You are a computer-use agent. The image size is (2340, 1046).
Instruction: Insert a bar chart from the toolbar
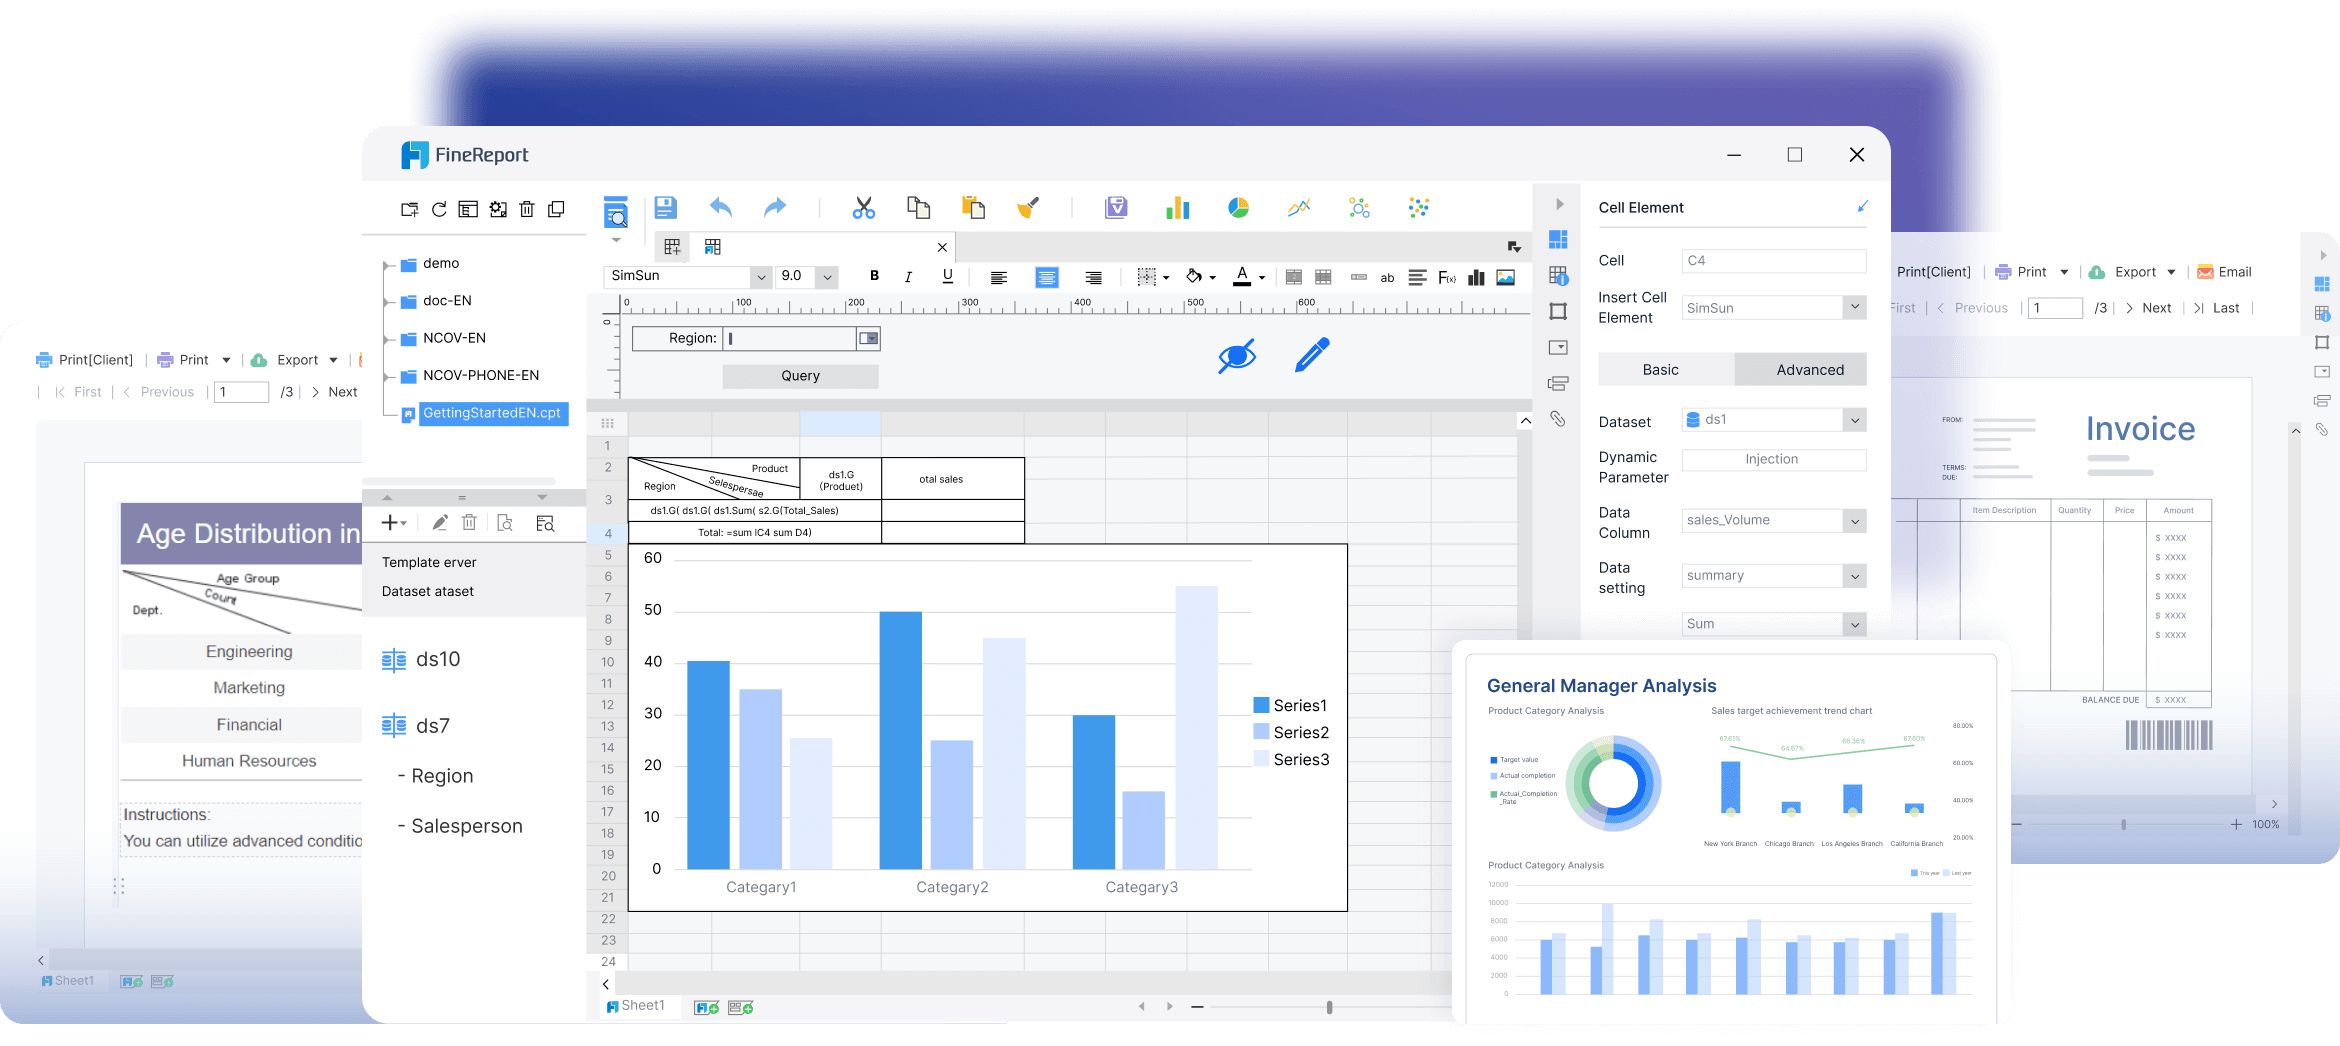(x=1177, y=207)
